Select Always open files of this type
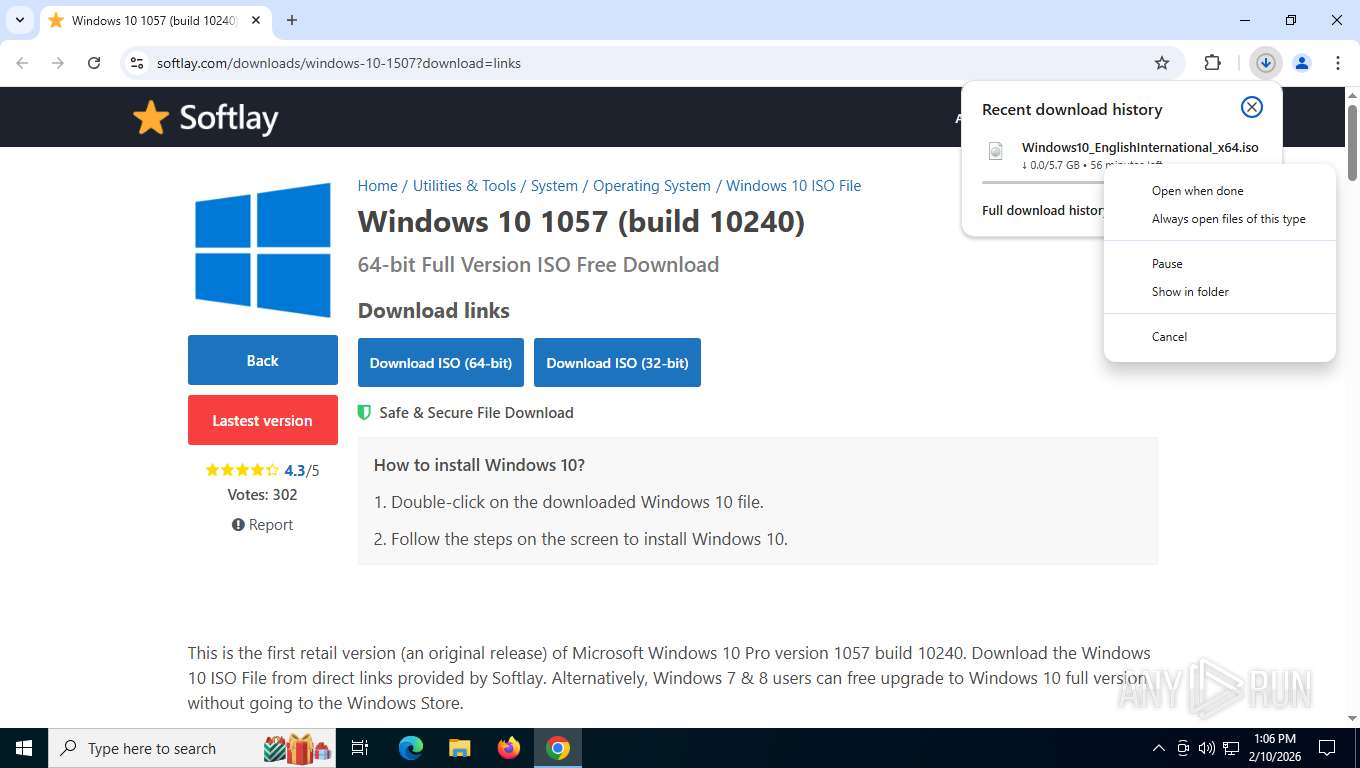The image size is (1360, 768). click(1220, 219)
